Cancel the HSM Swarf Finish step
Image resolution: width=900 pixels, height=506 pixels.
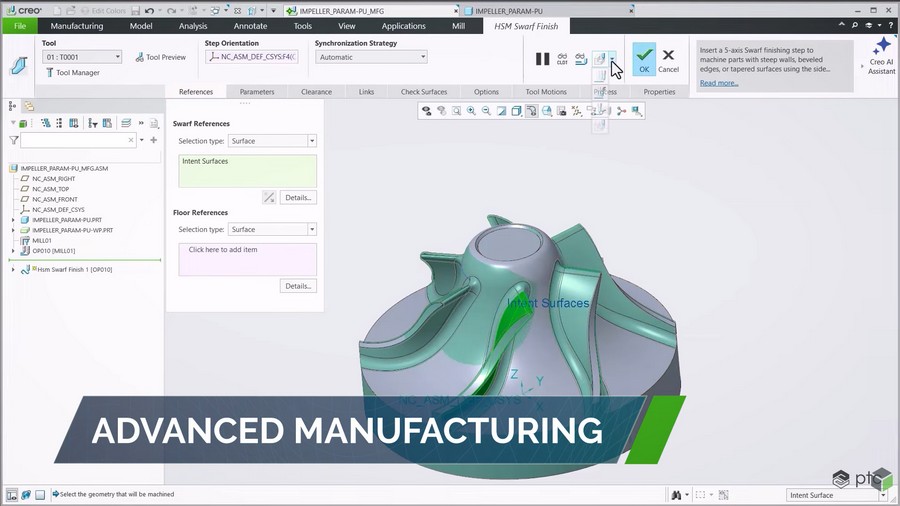click(x=668, y=60)
